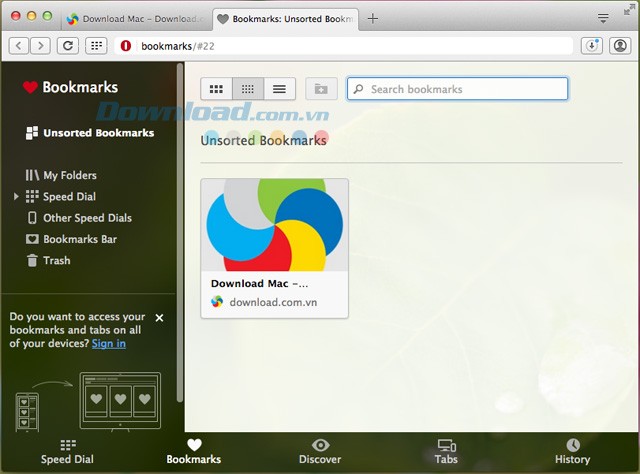Open Speed Dial grid icon in toolbar
The height and width of the screenshot is (474, 640).
click(96, 45)
